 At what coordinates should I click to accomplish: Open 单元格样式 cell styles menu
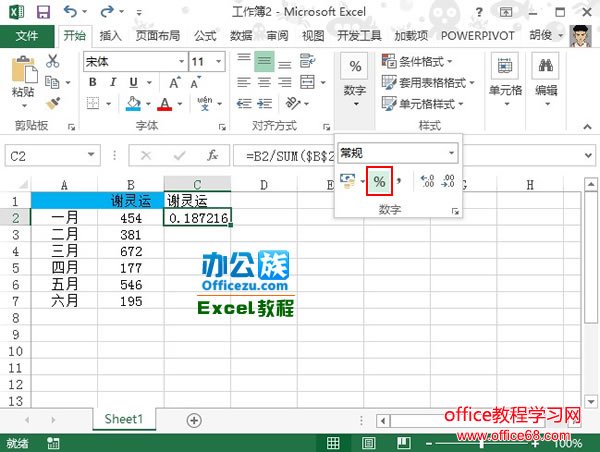tap(422, 103)
